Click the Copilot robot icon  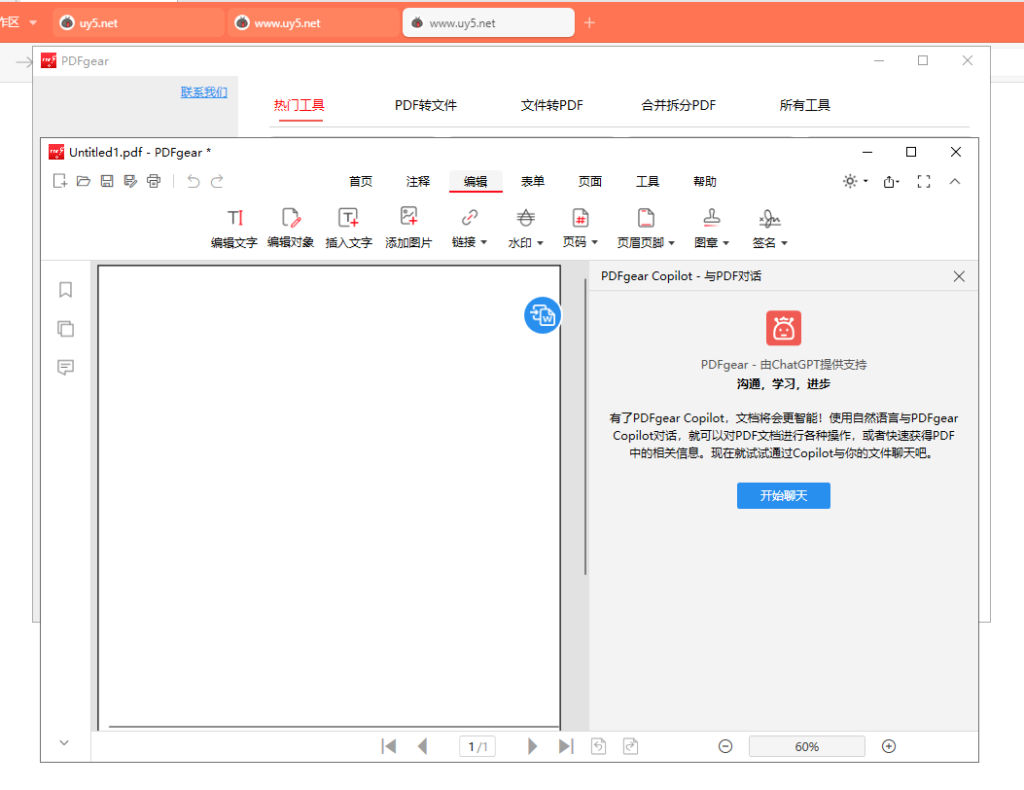coord(784,328)
